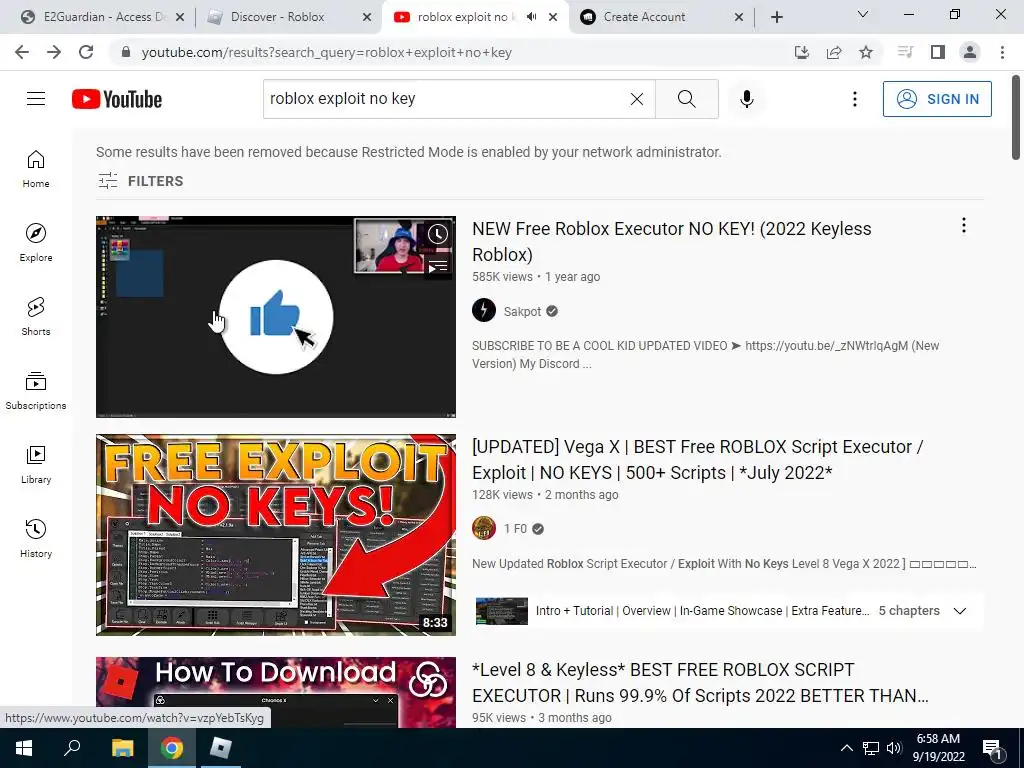Start voice search with the microphone icon
Screen dimensions: 1024x768
tap(747, 99)
